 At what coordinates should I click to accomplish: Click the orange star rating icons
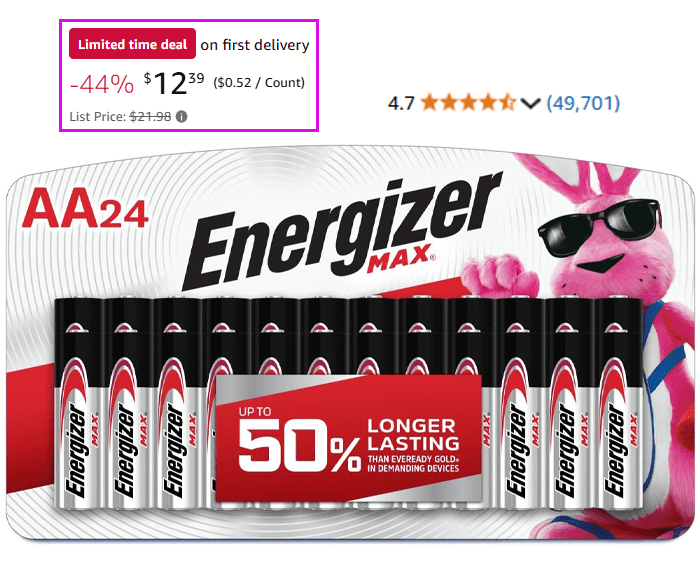(468, 103)
